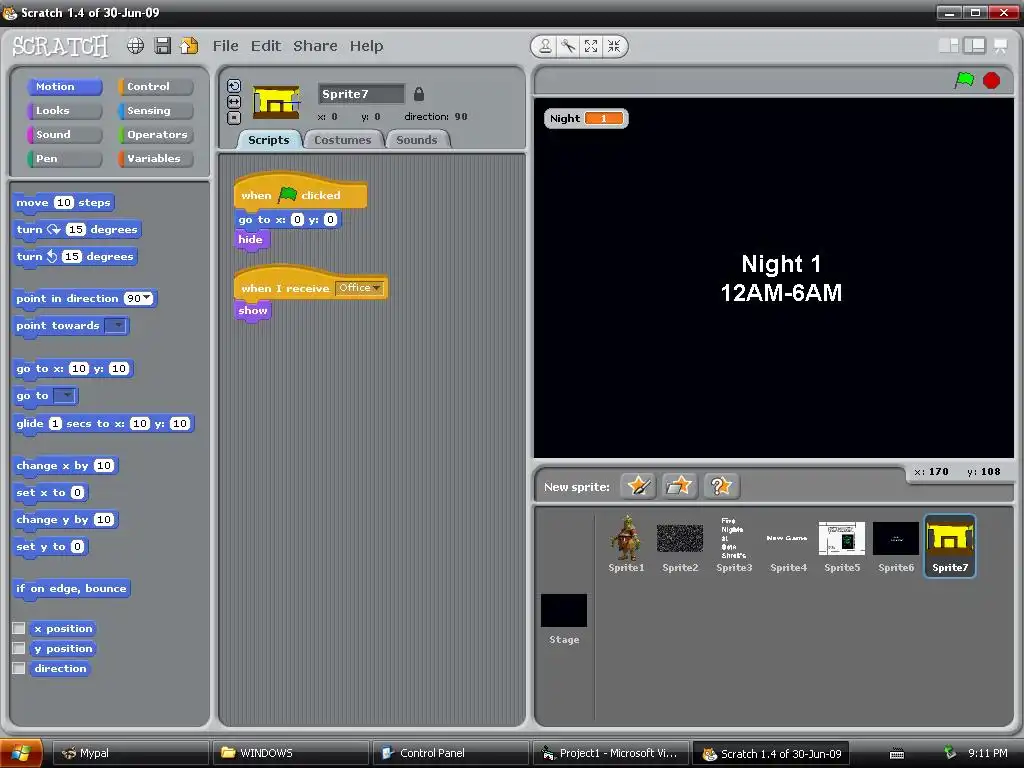This screenshot has width=1024, height=768.
Task: Switch to full stage view
Action: pos(974,45)
